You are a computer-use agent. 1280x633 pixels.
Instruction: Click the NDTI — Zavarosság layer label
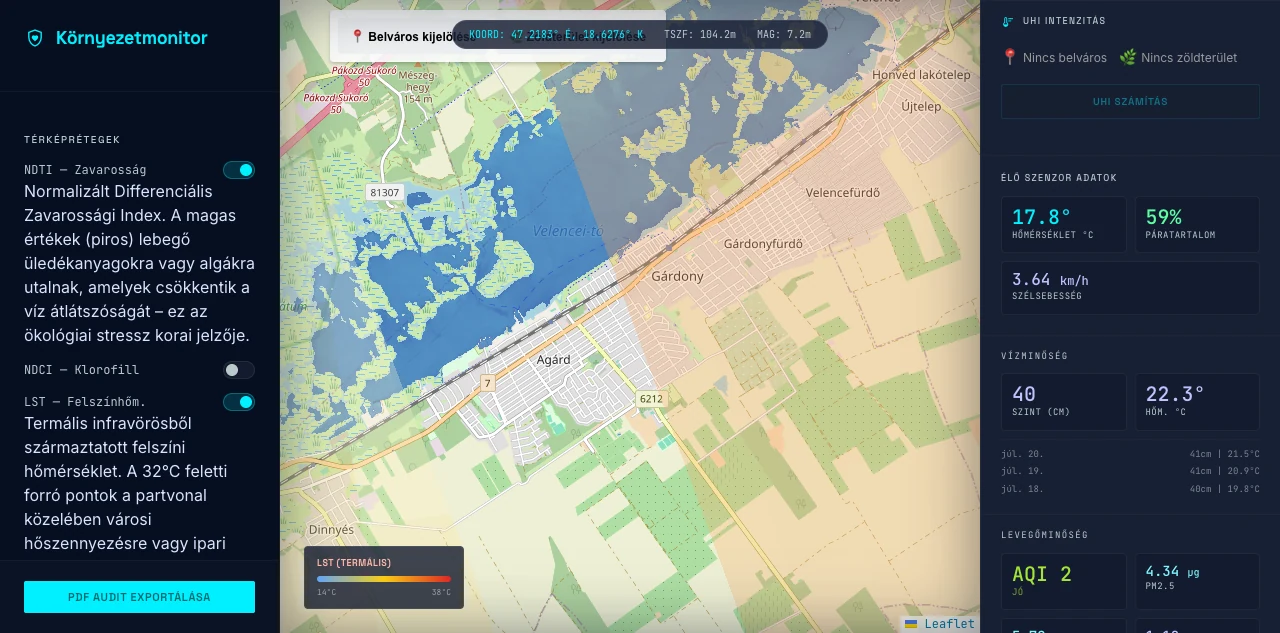tap(85, 170)
